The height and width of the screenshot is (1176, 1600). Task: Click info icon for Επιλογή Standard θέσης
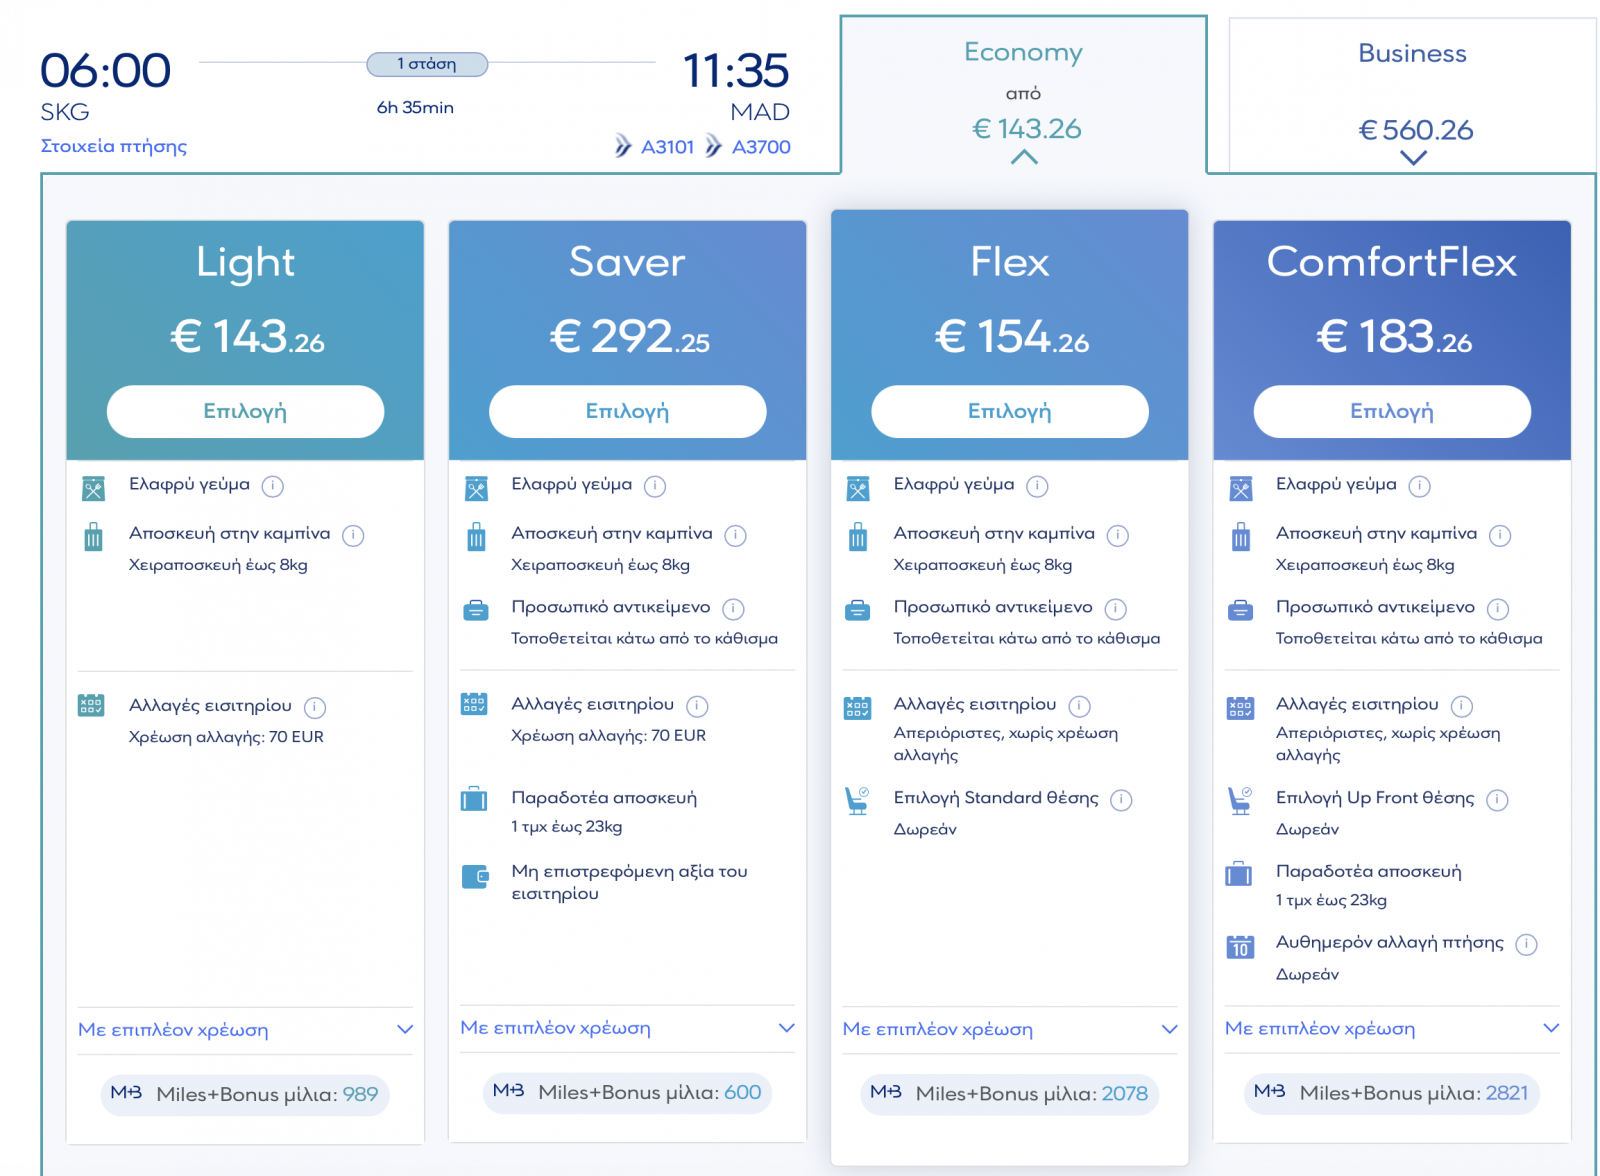pyautogui.click(x=1122, y=799)
